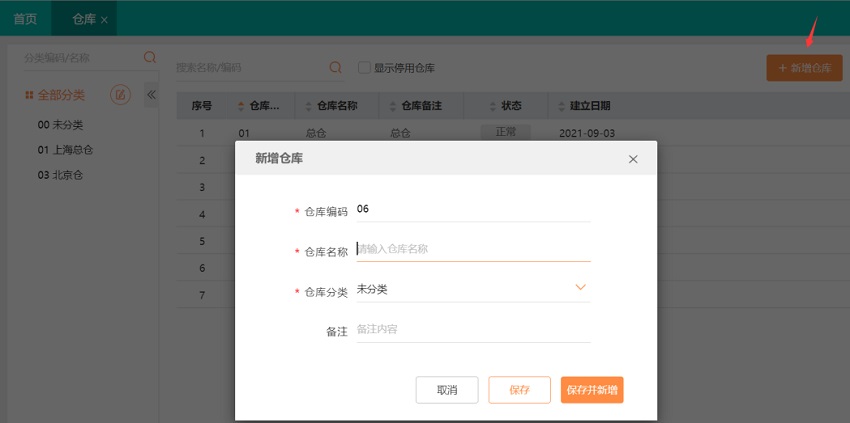
Task: Sort by 仓库名称 column arrows
Action: click(308, 105)
